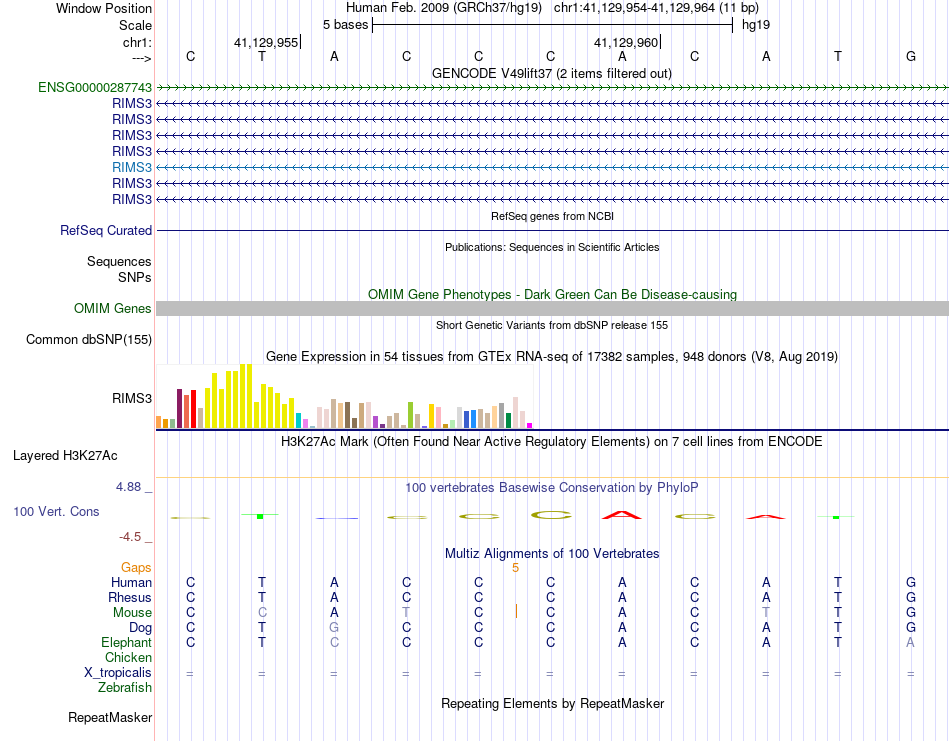This screenshot has width=950, height=741.
Task: Click 'Short Genetic Variants from dbSNP release 155'
Action: (552, 325)
